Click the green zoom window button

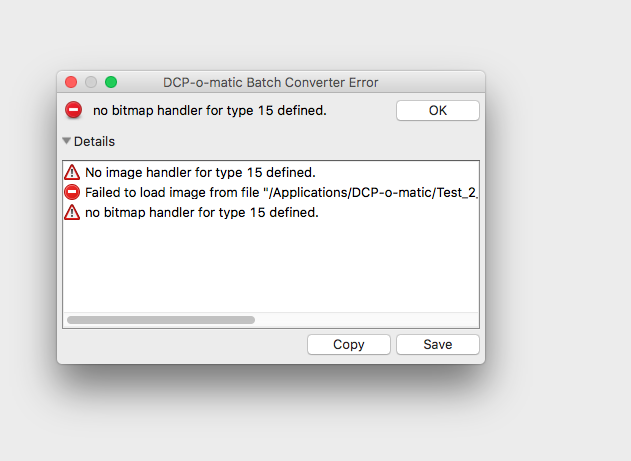111,82
